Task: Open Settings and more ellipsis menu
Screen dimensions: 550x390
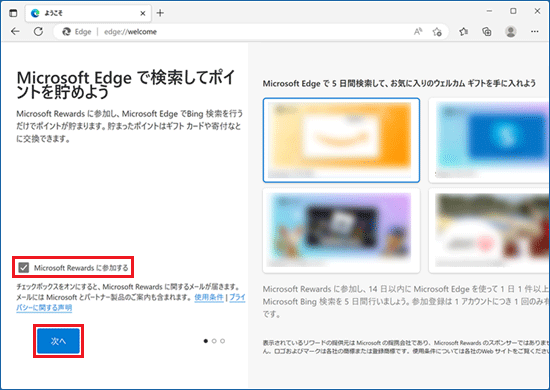Action: pos(535,32)
